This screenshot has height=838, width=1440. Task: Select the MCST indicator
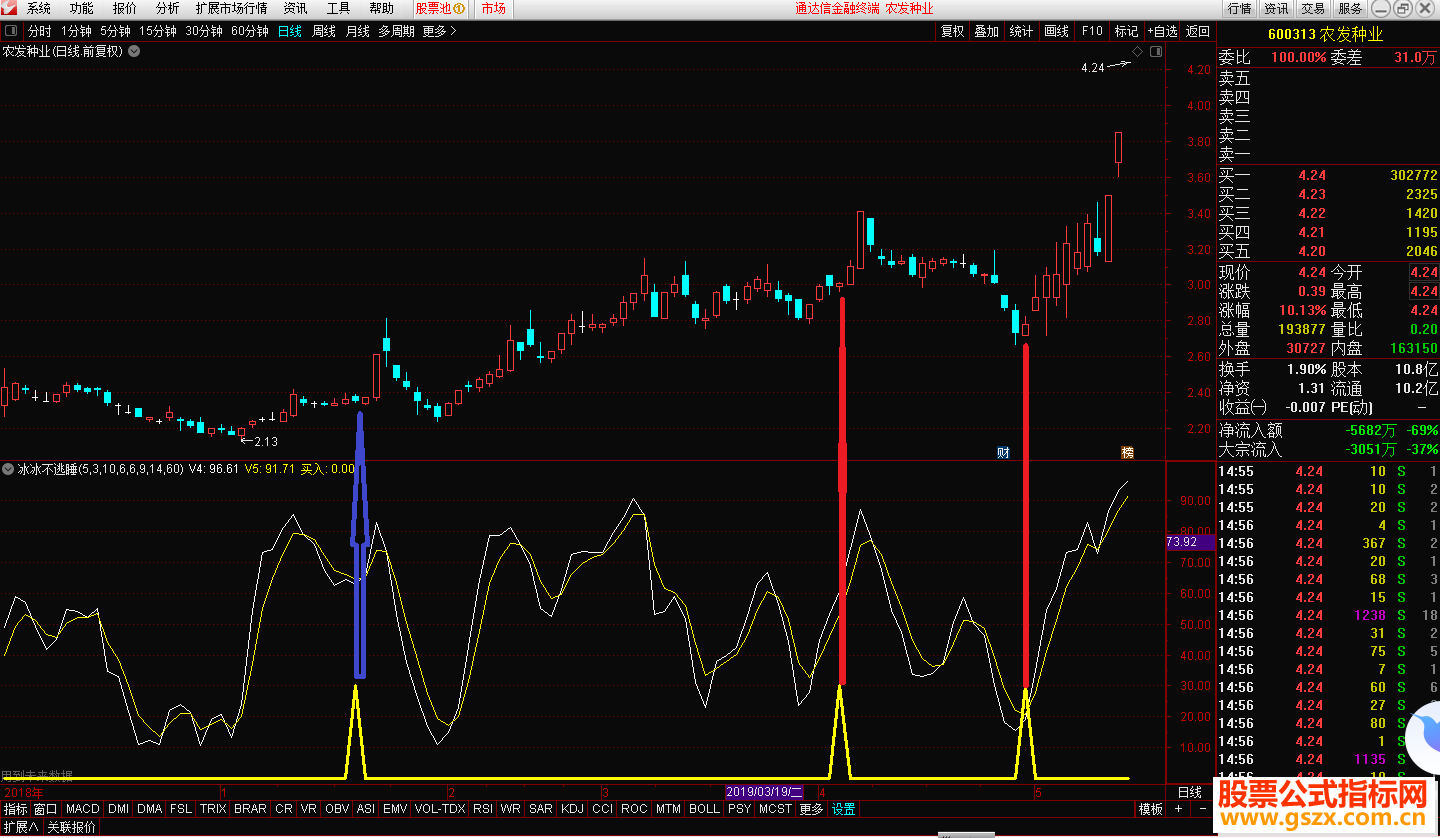coord(775,809)
